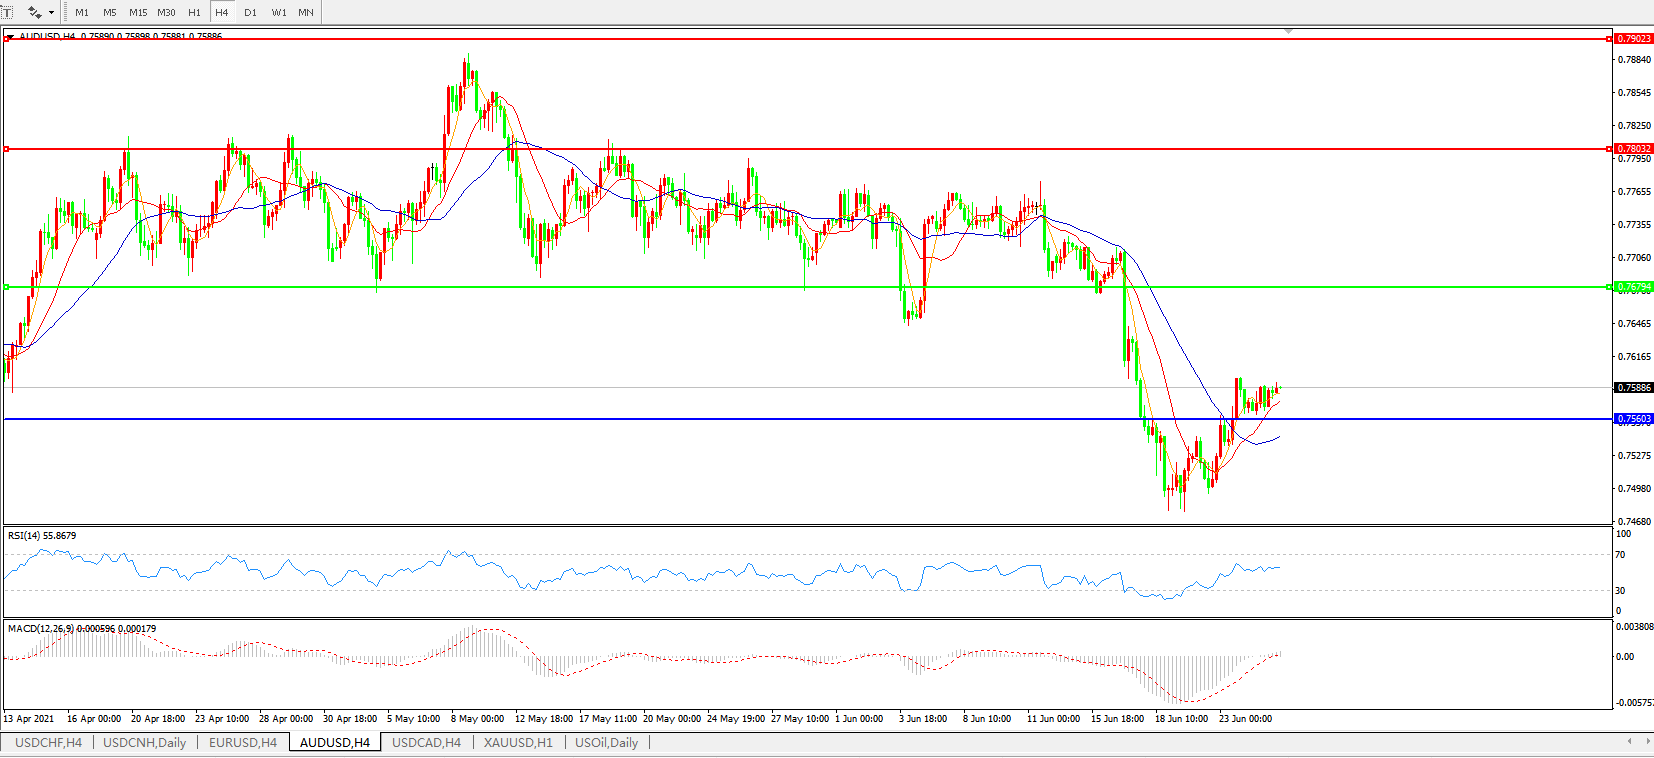Screen dimensions: 1654x758
Task: Click the green horizontal line price tag
Action: point(1633,287)
